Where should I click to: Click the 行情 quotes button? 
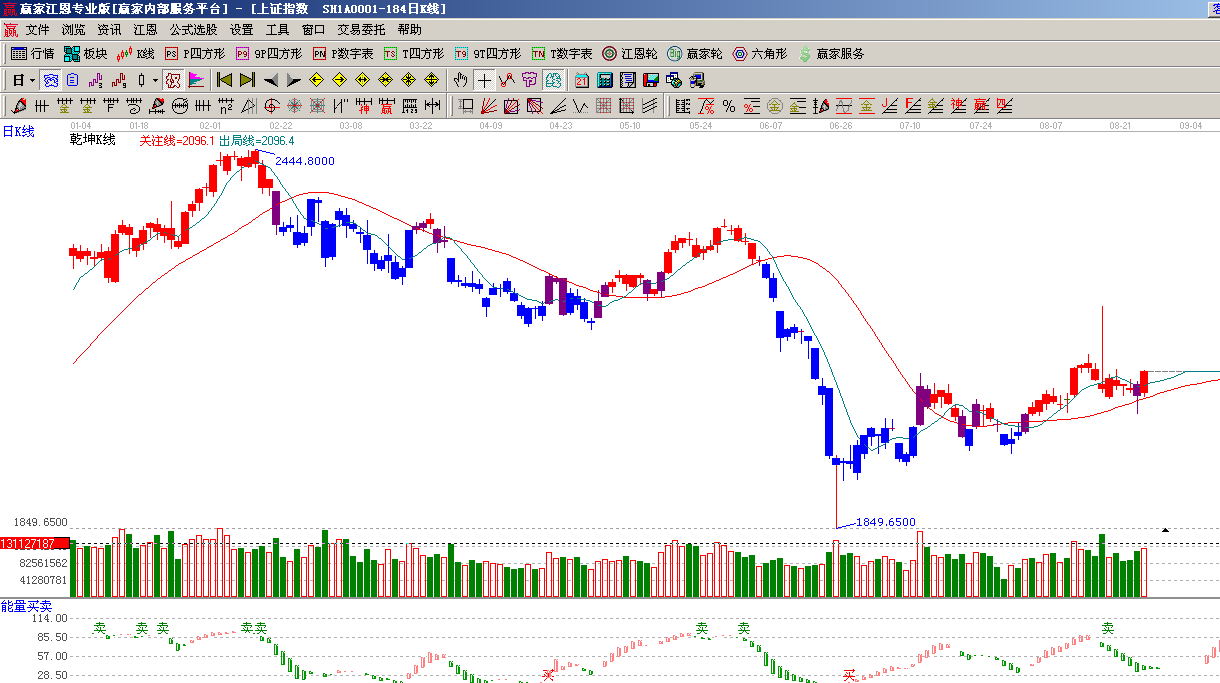(x=32, y=54)
